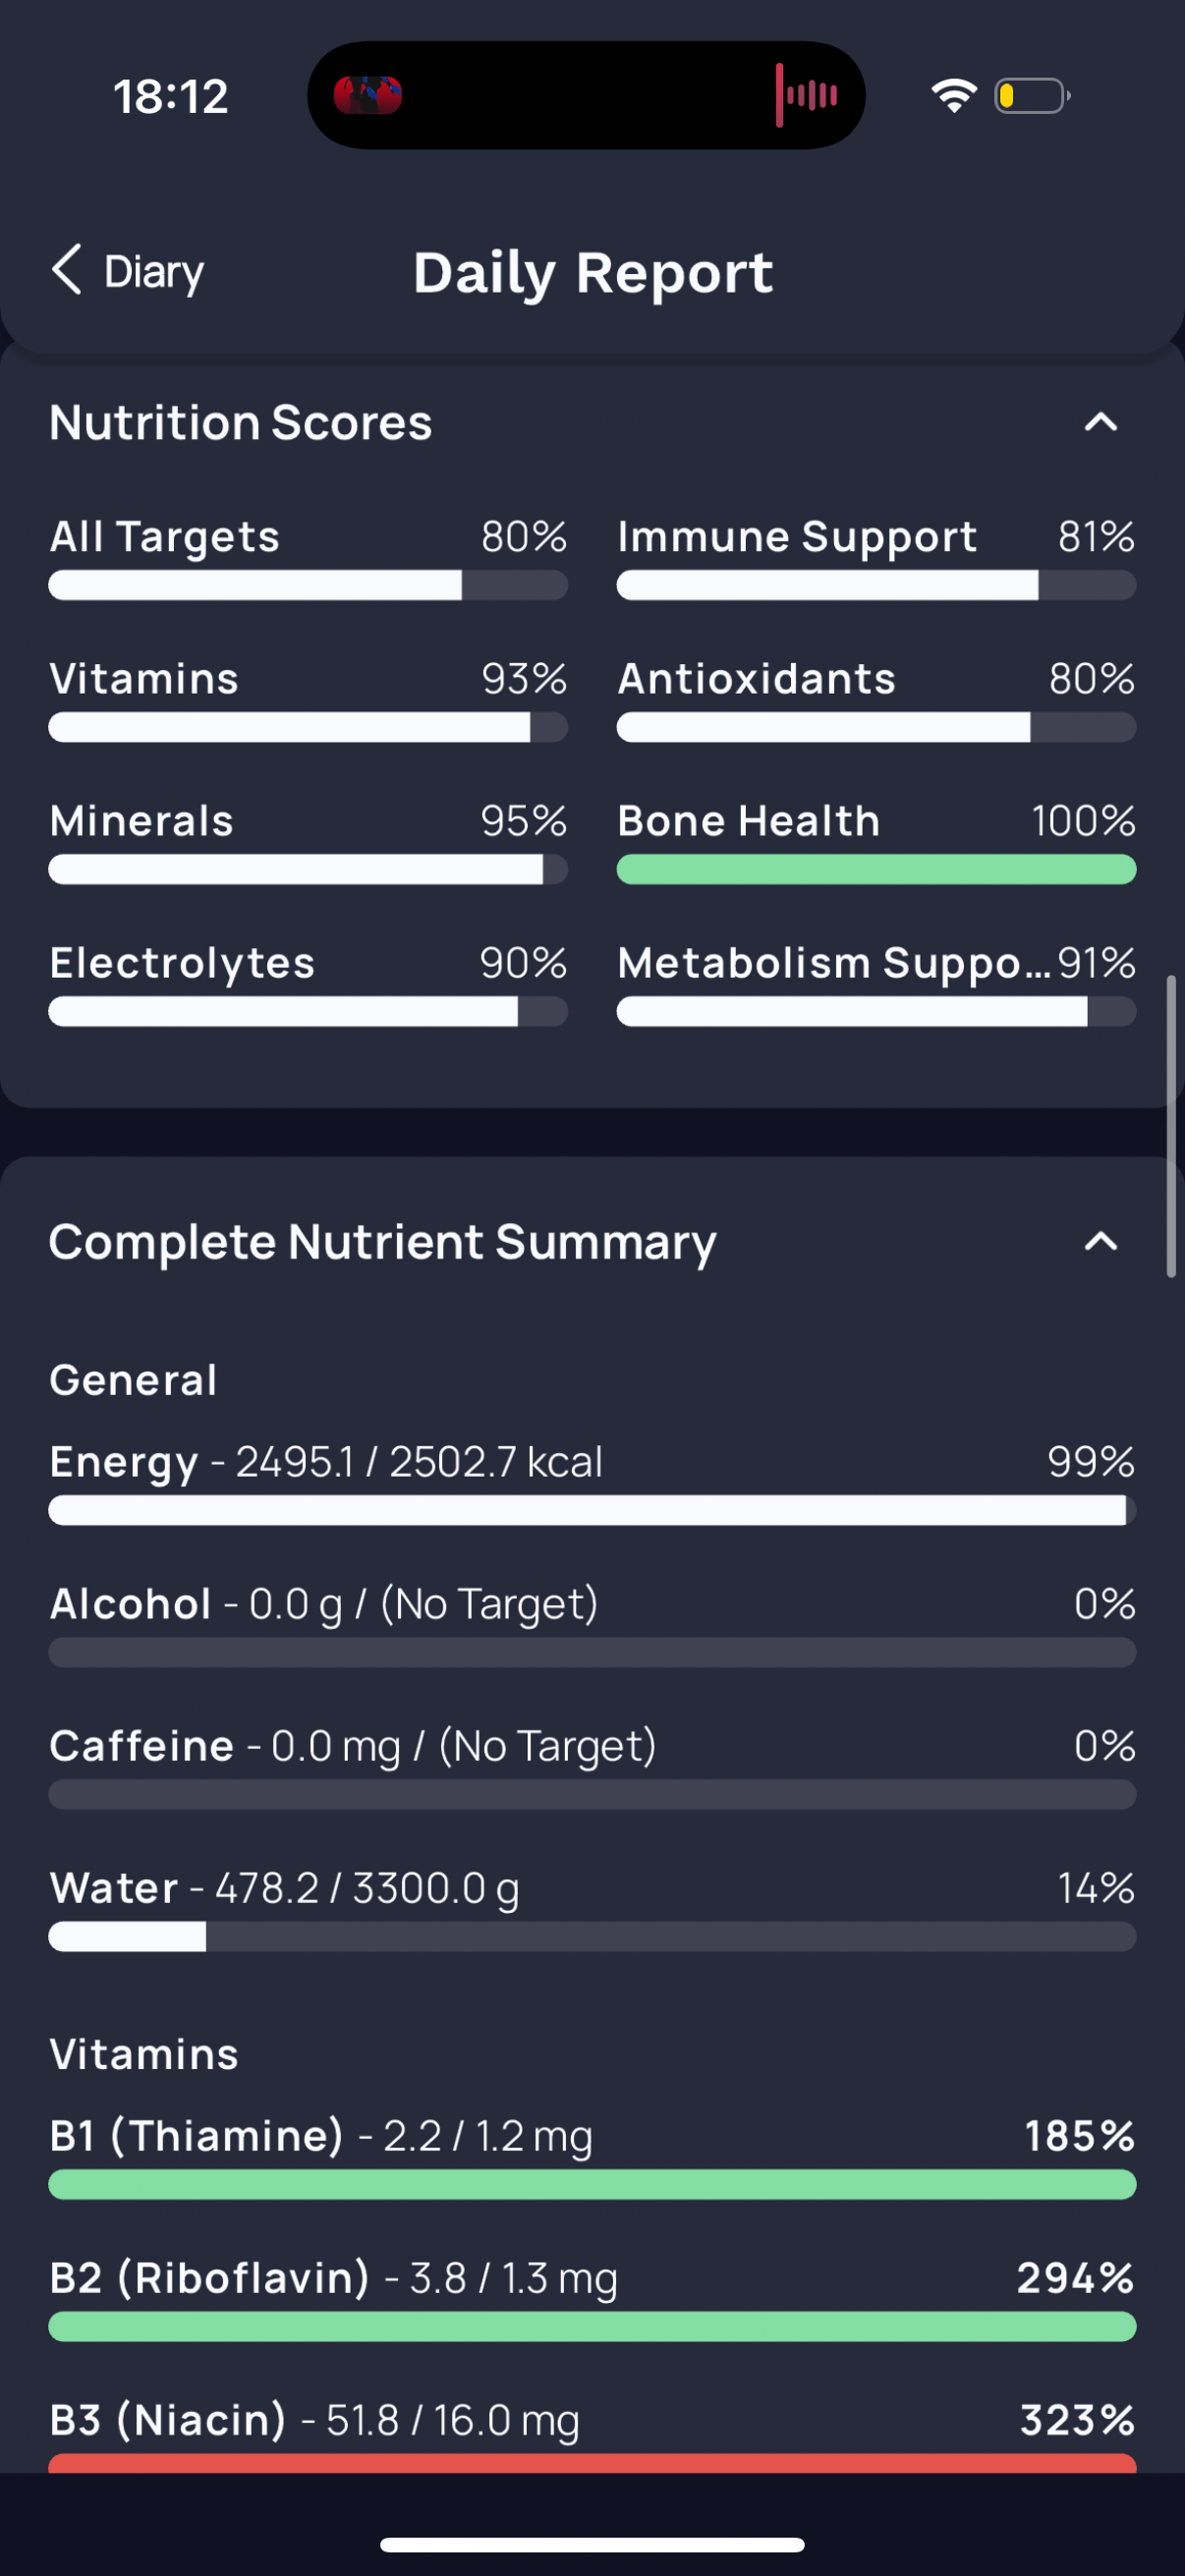The height and width of the screenshot is (2576, 1185).
Task: Collapse the Nutrition Scores section
Action: pos(1100,423)
